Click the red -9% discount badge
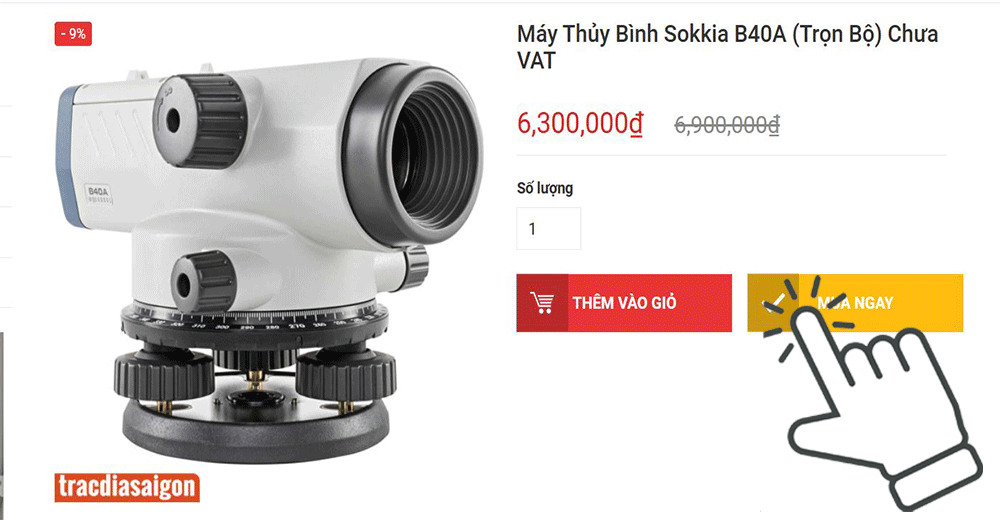 click(x=73, y=34)
